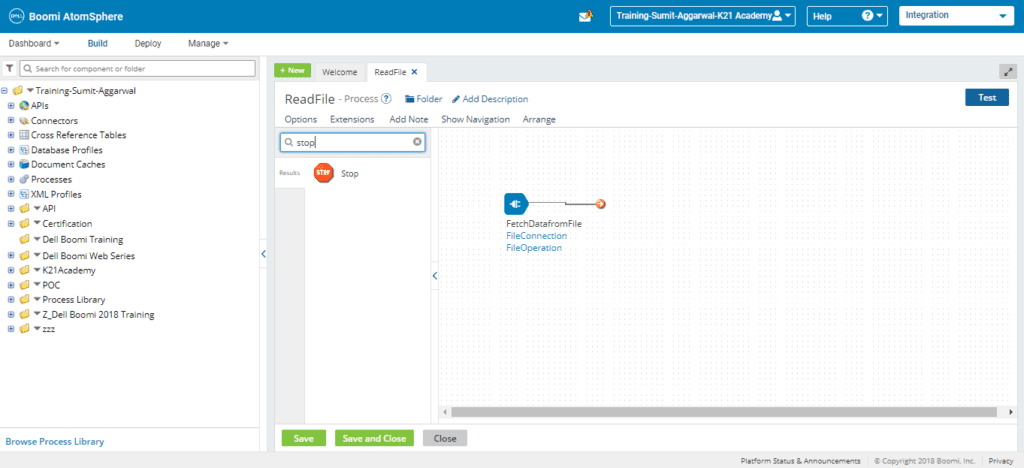The height and width of the screenshot is (468, 1024).
Task: Select the FetchDatafromFile connector shape
Action: 515,204
